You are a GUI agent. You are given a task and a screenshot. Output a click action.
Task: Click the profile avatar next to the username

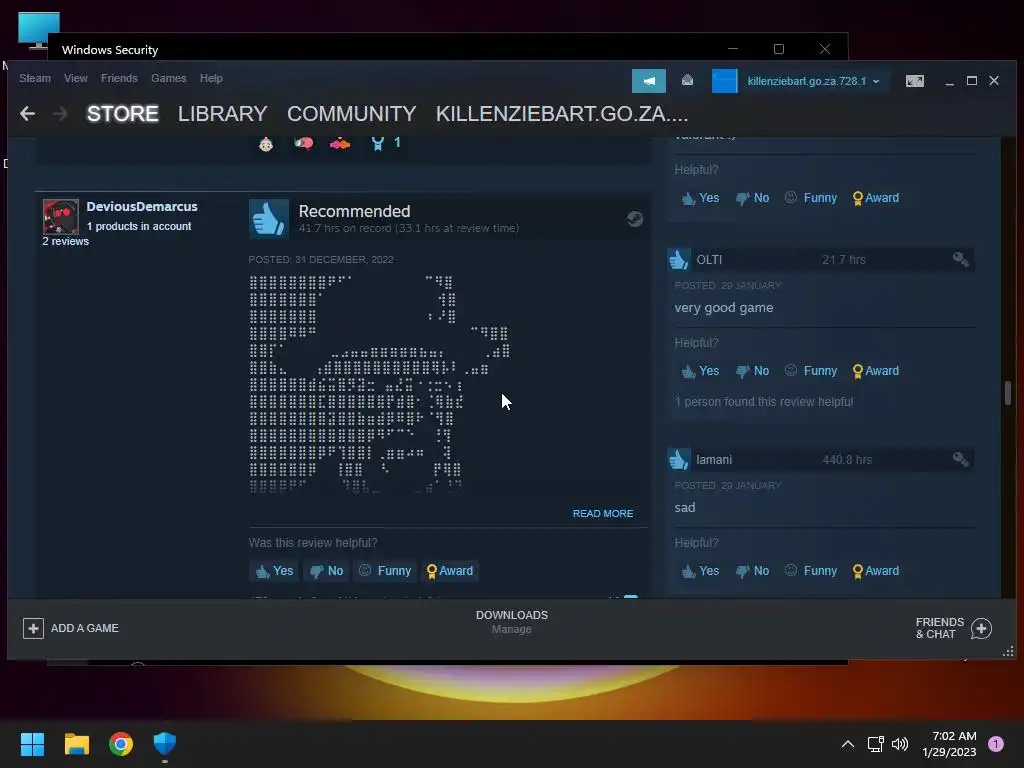click(x=724, y=81)
